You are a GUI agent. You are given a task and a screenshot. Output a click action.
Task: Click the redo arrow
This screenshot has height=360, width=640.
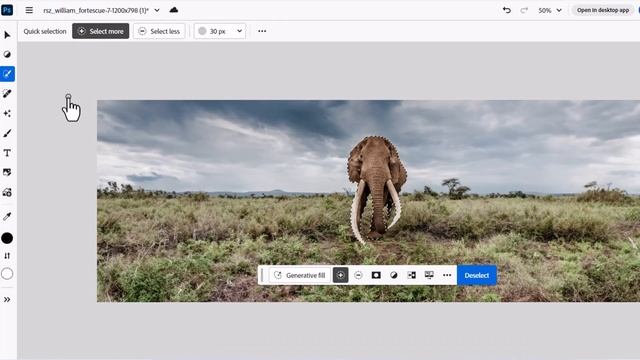point(524,10)
